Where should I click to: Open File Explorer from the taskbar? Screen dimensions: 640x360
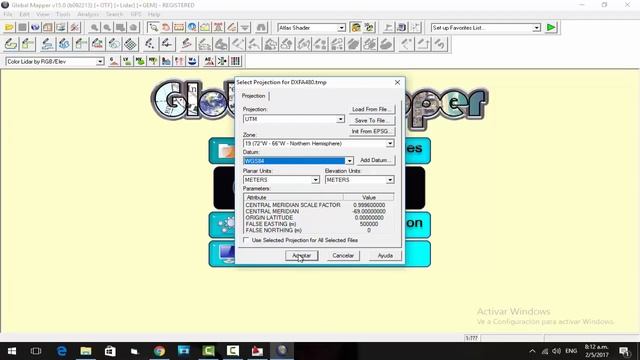(x=86, y=351)
